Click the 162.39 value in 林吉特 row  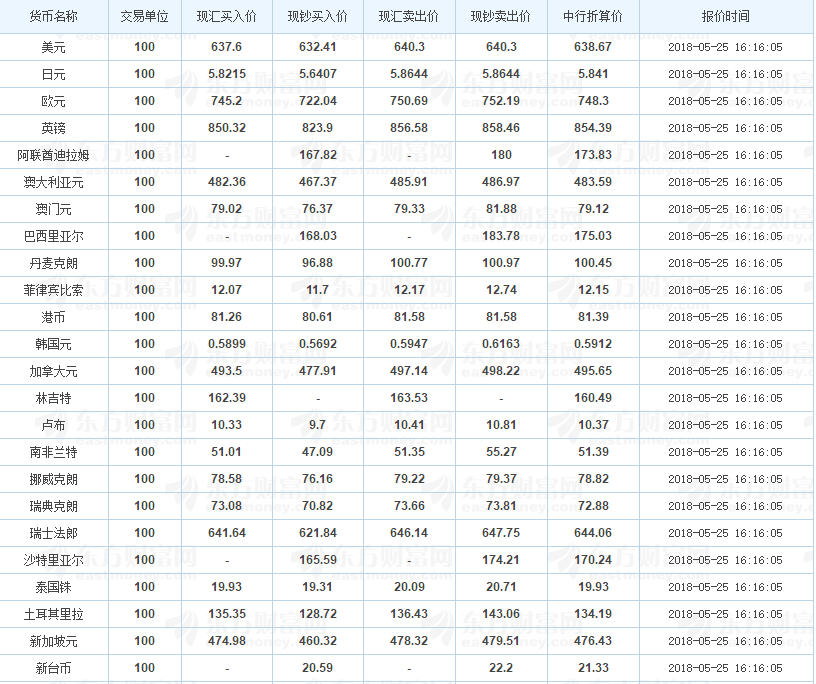click(x=227, y=398)
